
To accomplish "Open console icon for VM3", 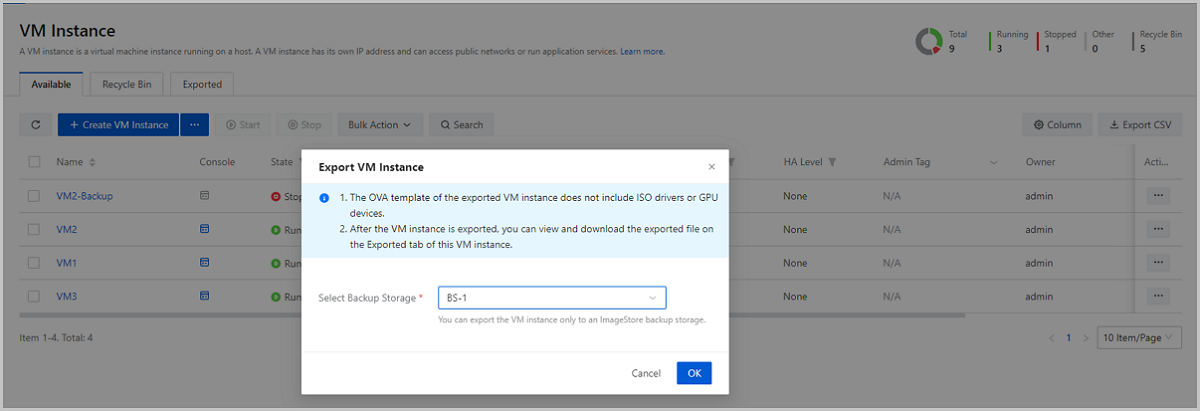I will coord(205,296).
